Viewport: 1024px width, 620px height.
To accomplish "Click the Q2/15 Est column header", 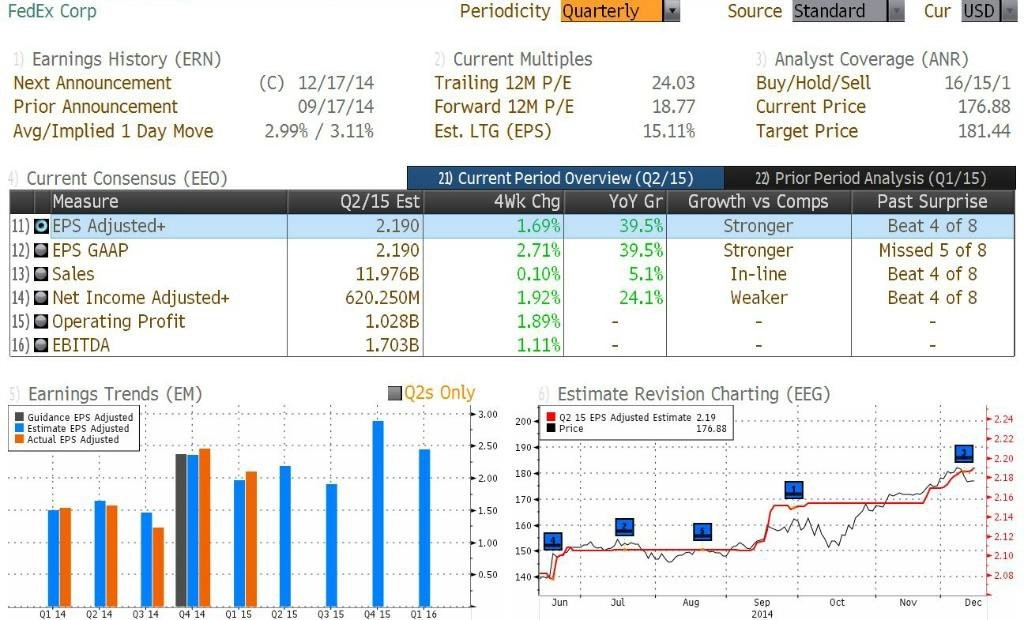I will (356, 202).
